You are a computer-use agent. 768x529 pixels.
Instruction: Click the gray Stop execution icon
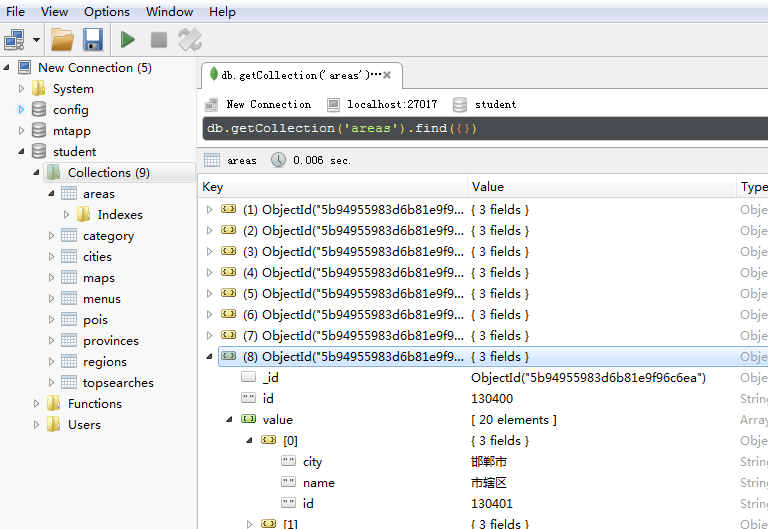pyautogui.click(x=159, y=40)
